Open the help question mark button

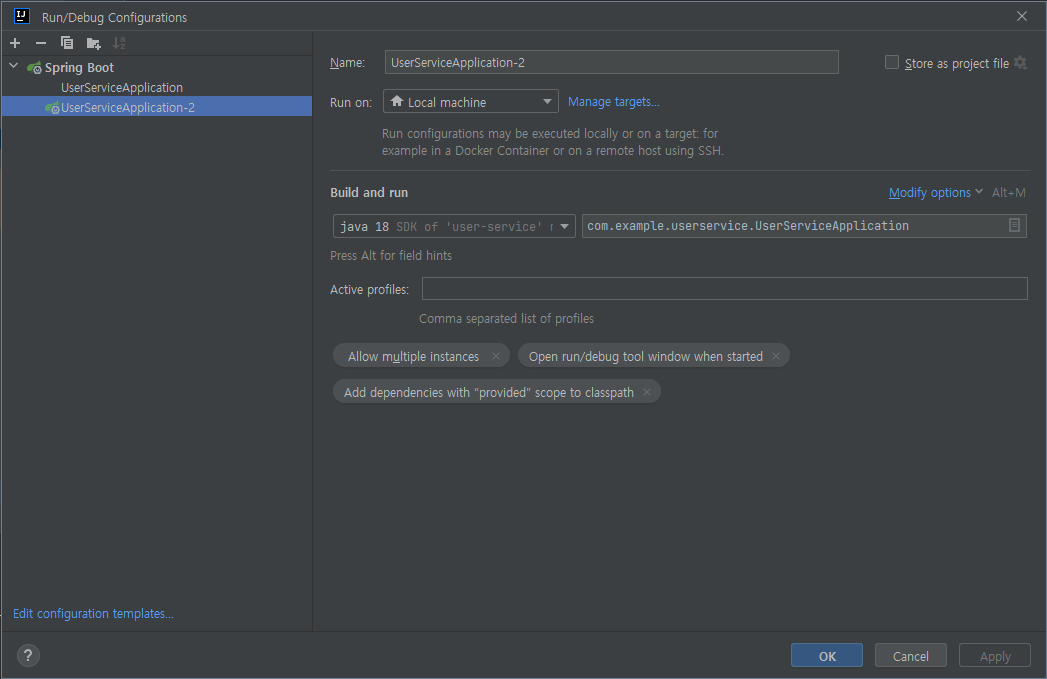pyautogui.click(x=28, y=656)
